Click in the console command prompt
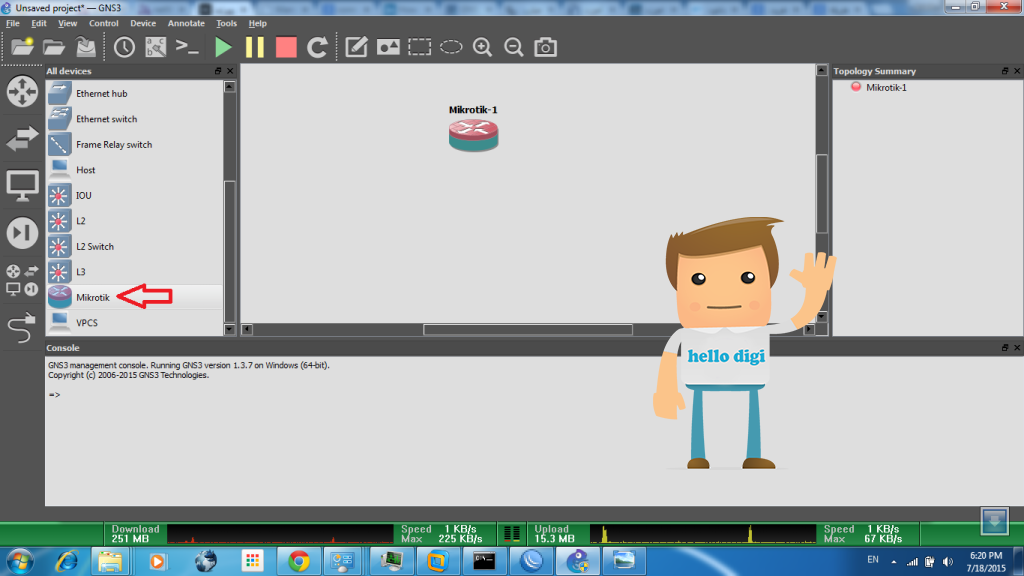1024x576 pixels. point(54,394)
